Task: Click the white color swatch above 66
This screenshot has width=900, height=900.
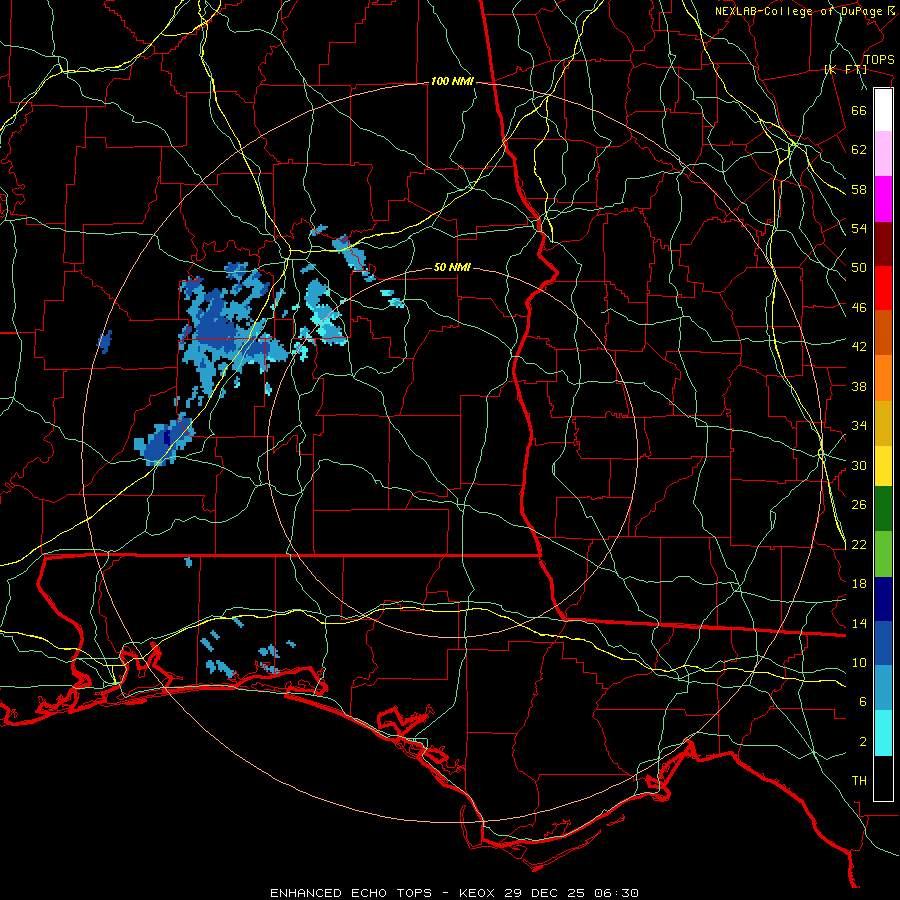Action: [883, 110]
